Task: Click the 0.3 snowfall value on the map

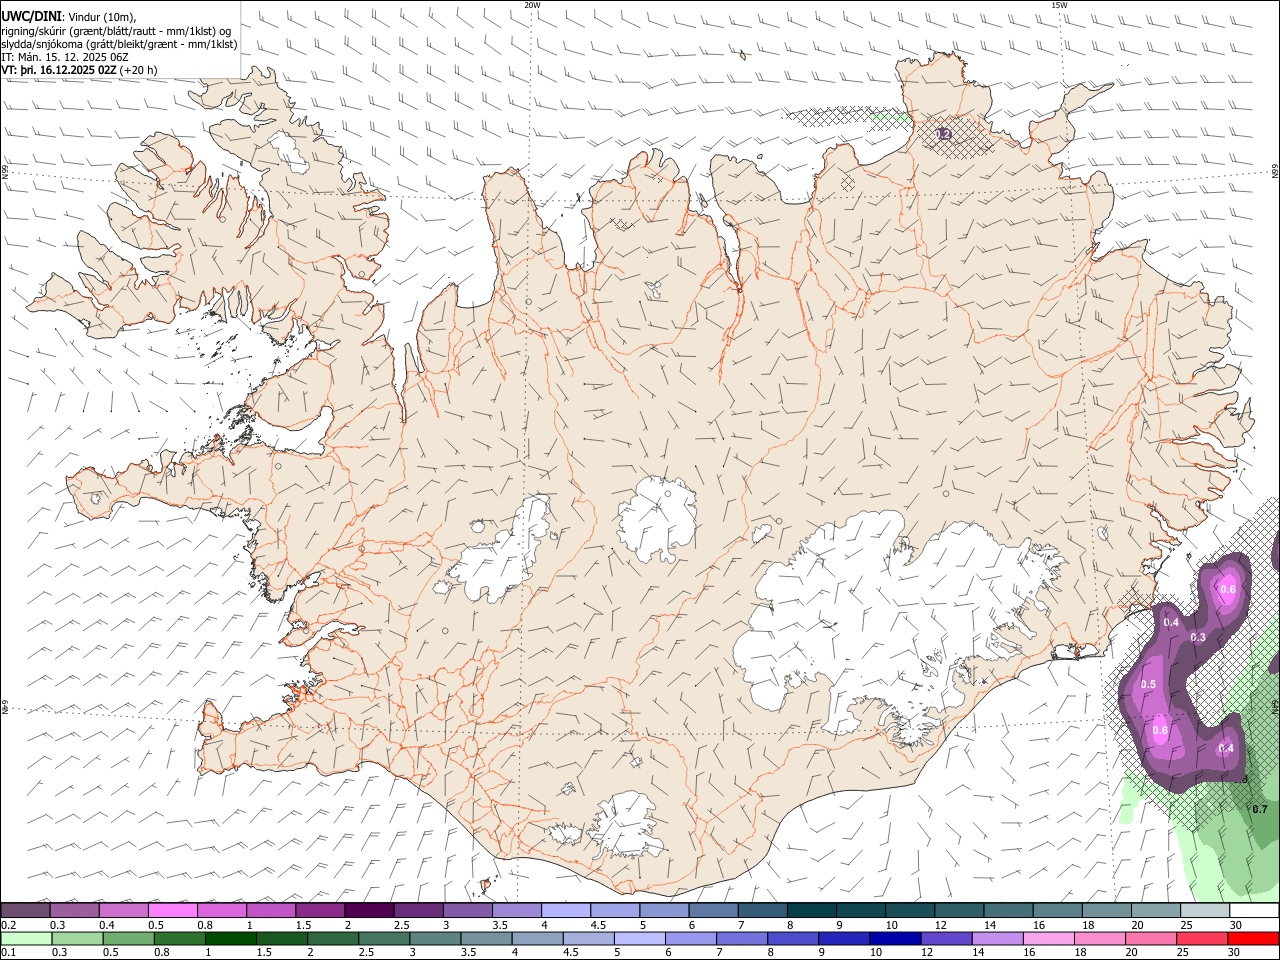Action: pos(1198,637)
